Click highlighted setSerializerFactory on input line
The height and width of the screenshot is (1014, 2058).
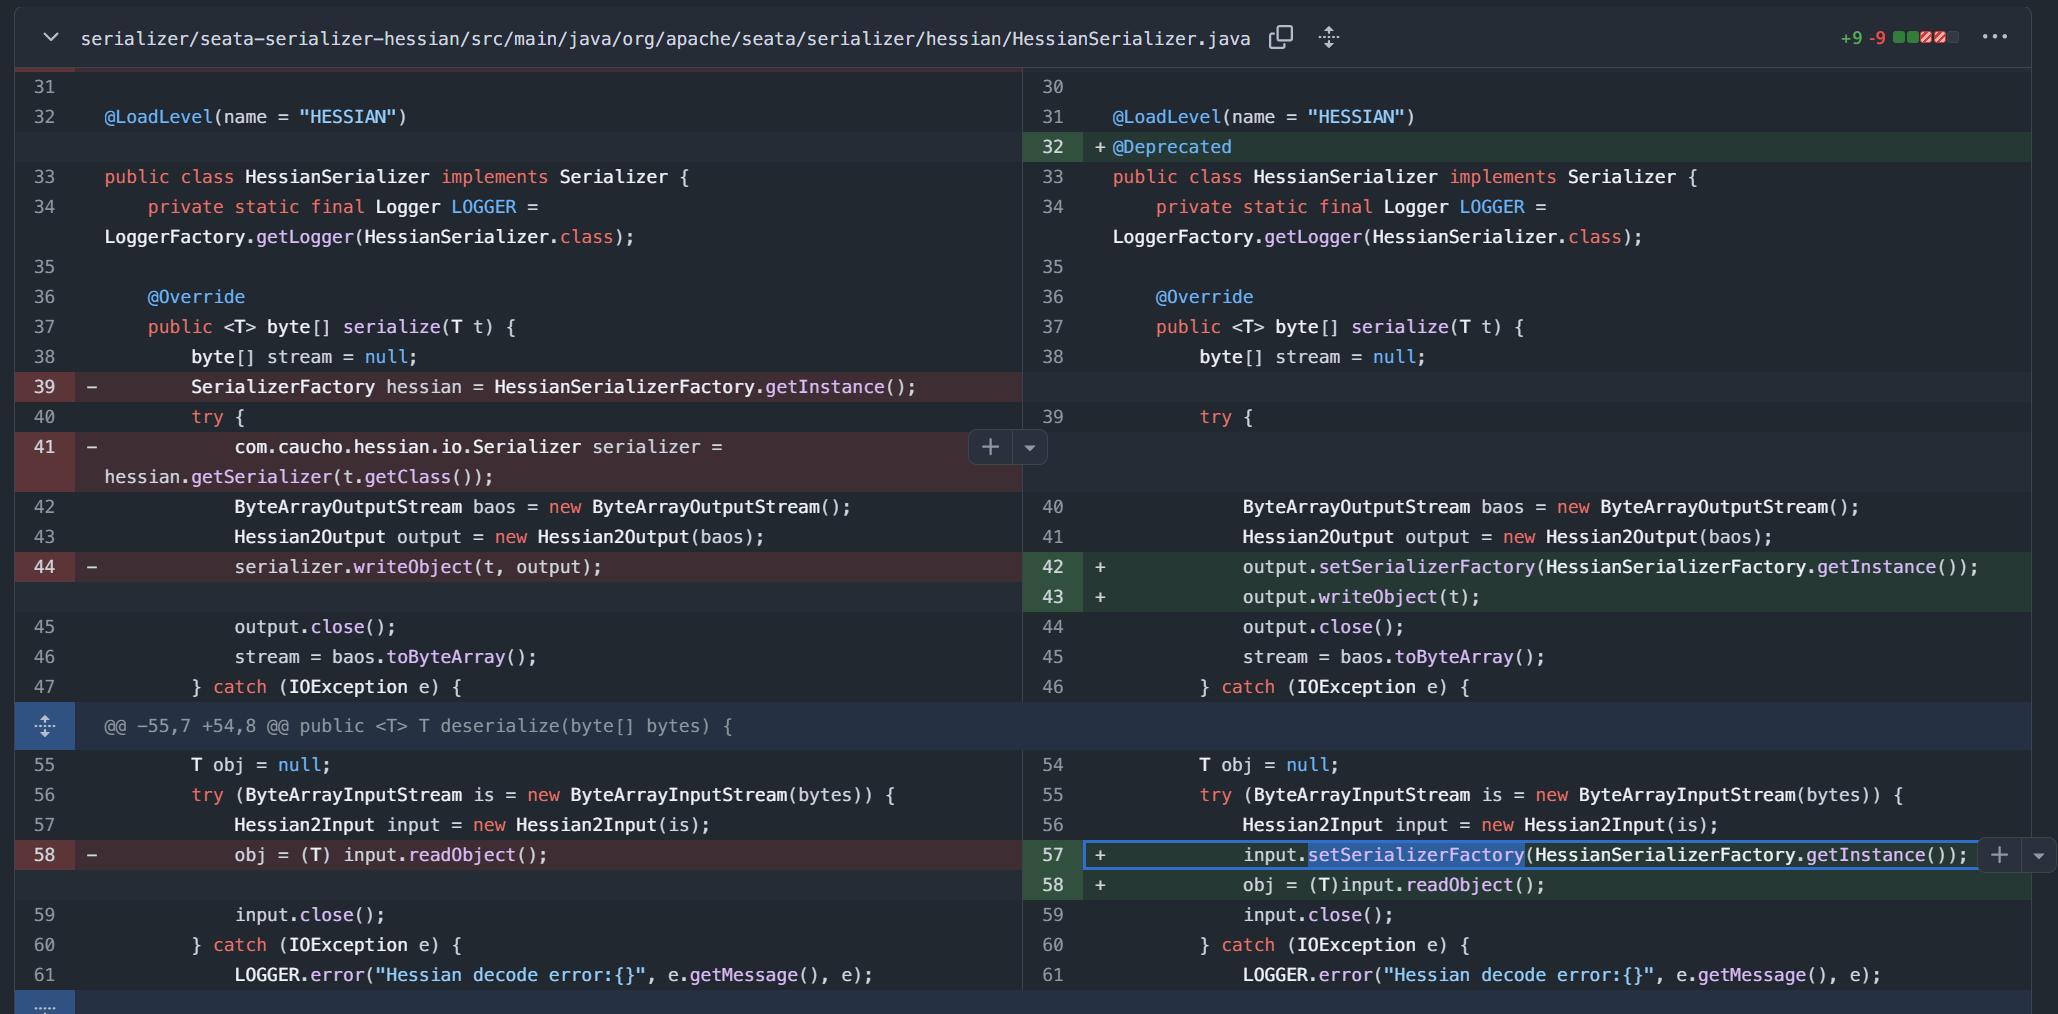(x=1416, y=855)
